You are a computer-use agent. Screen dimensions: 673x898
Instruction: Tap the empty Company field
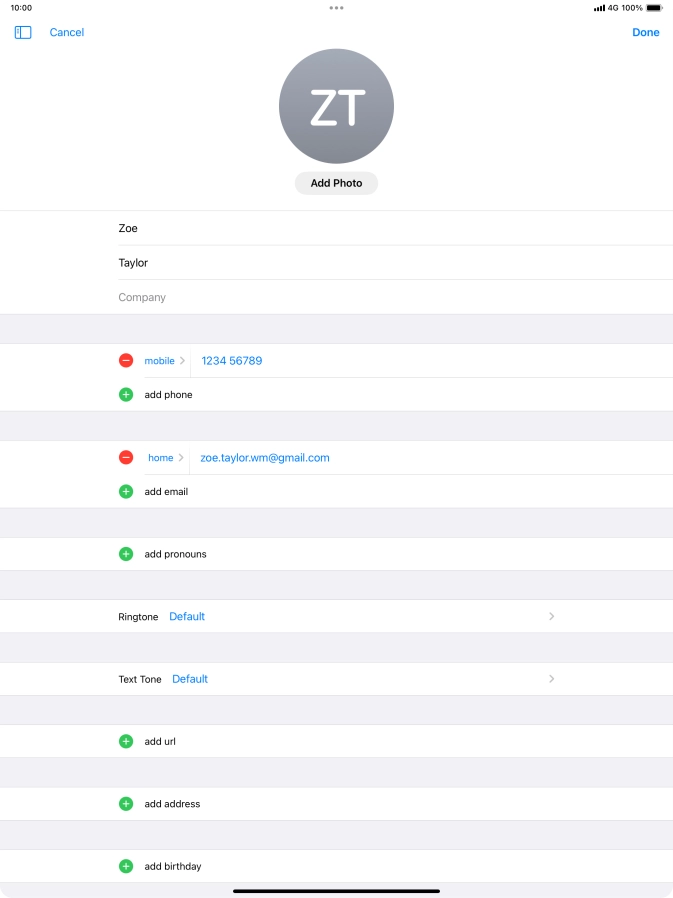coord(390,298)
